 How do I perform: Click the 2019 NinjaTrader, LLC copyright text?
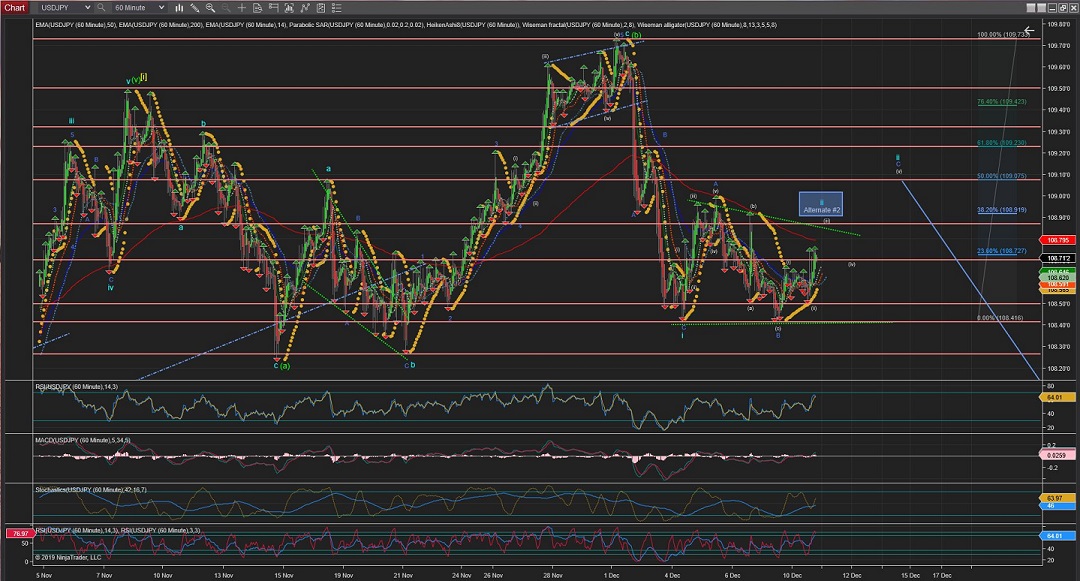pyautogui.click(x=68, y=558)
